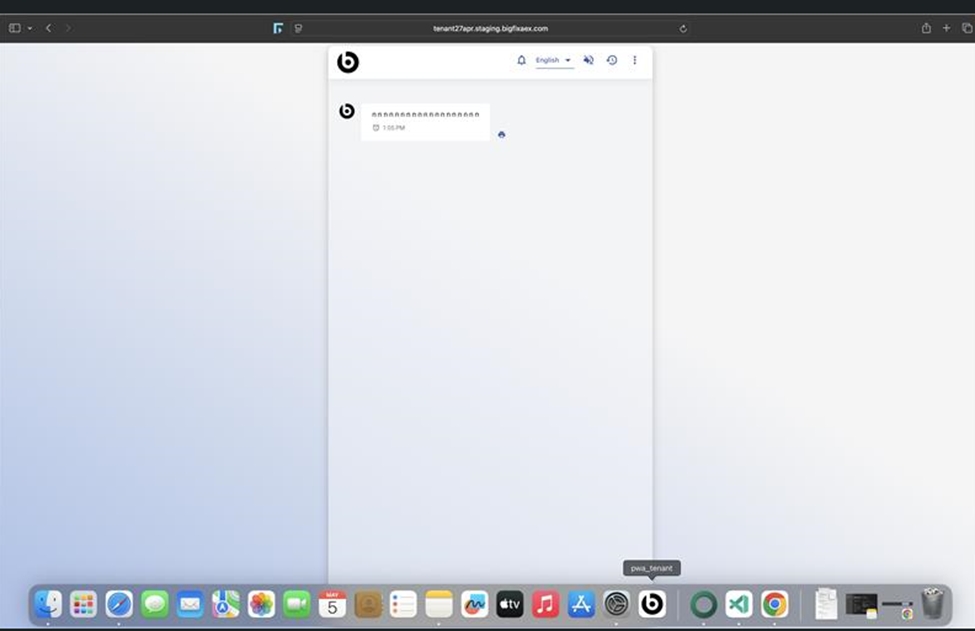Click the Safari Share button
The width and height of the screenshot is (975, 631).
tap(926, 28)
